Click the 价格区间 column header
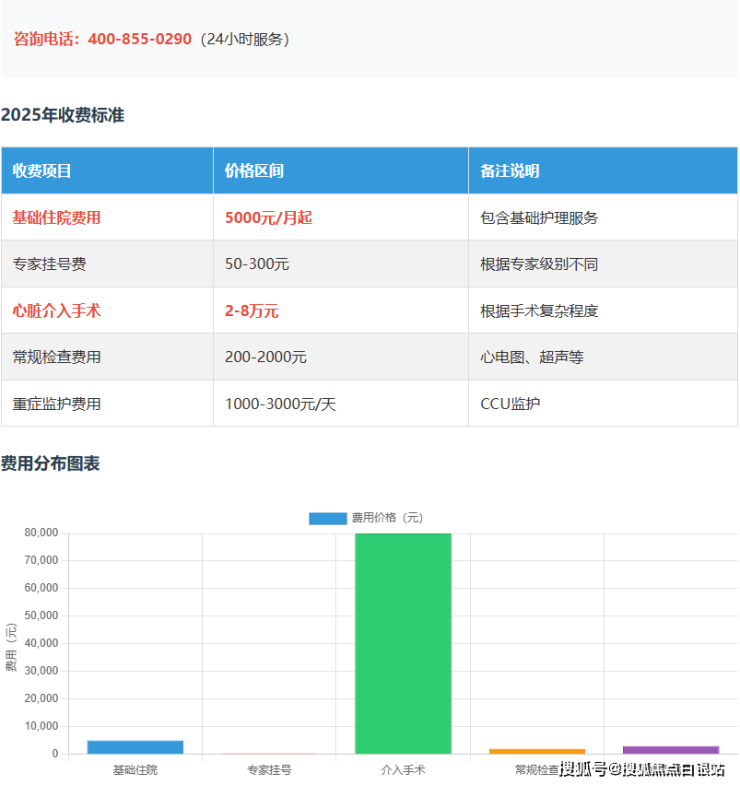Image resolution: width=740 pixels, height=785 pixels. point(254,171)
